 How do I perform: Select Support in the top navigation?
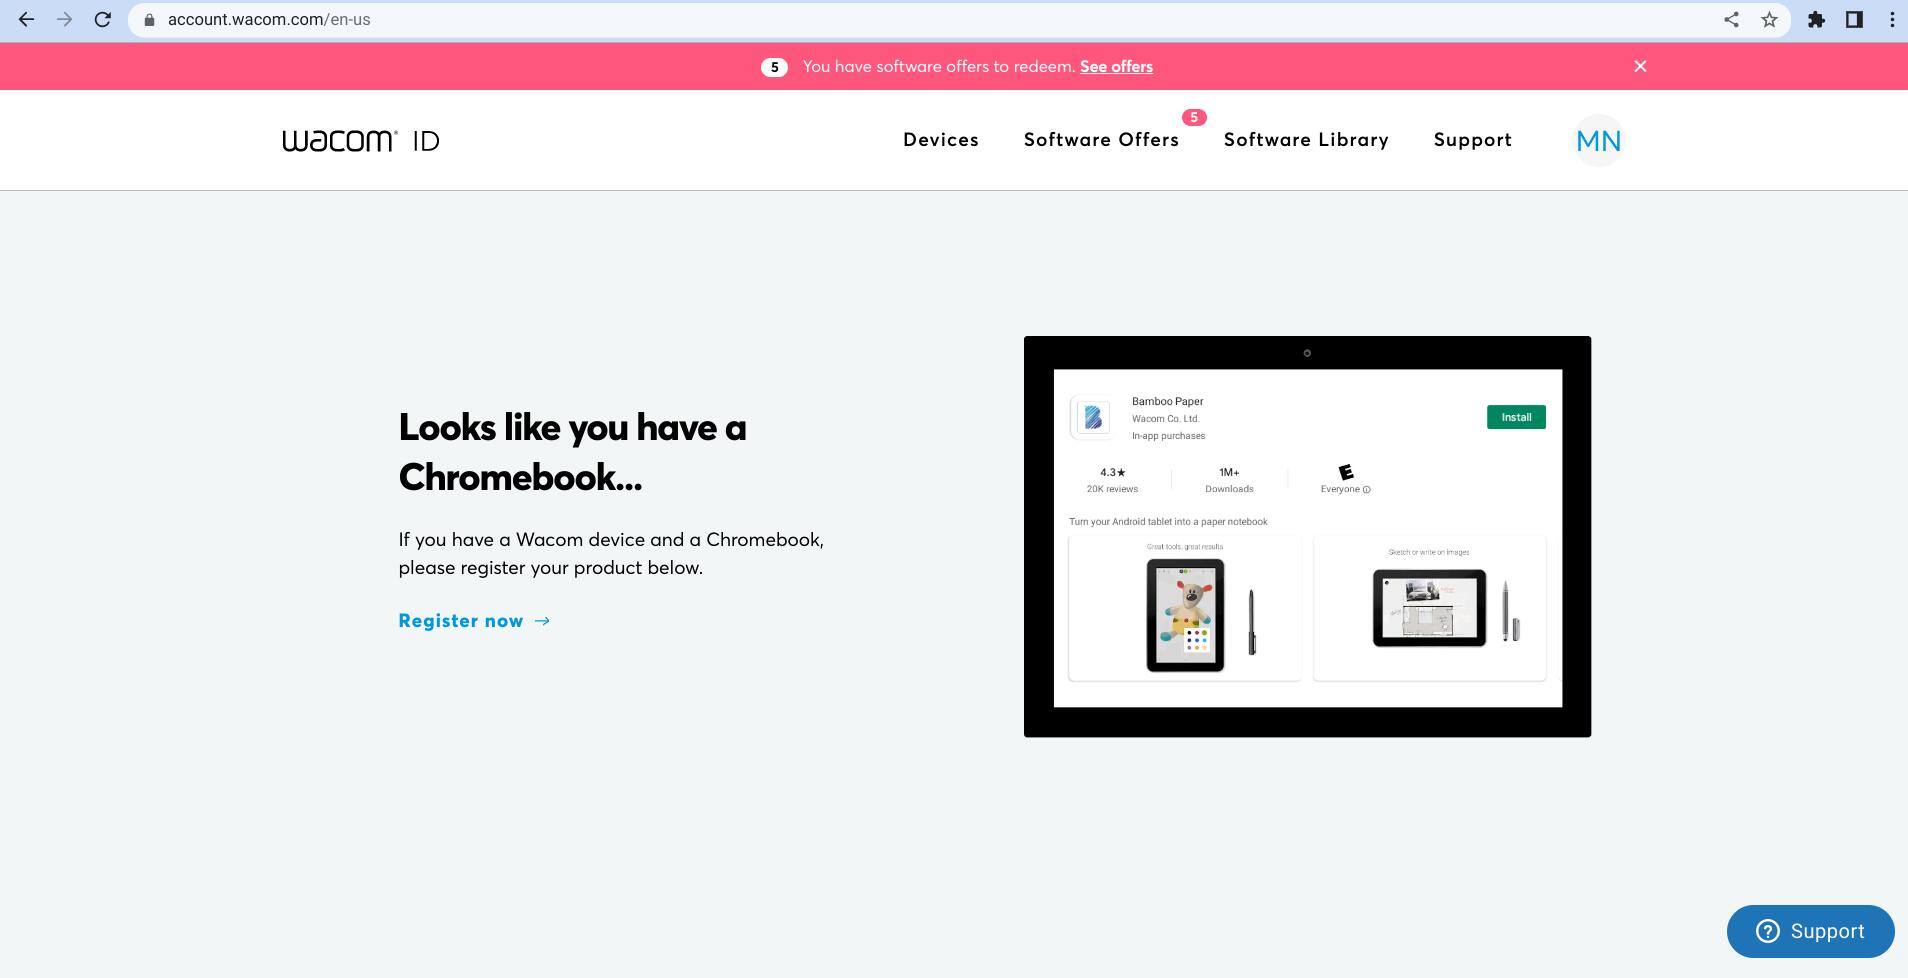click(x=1472, y=140)
